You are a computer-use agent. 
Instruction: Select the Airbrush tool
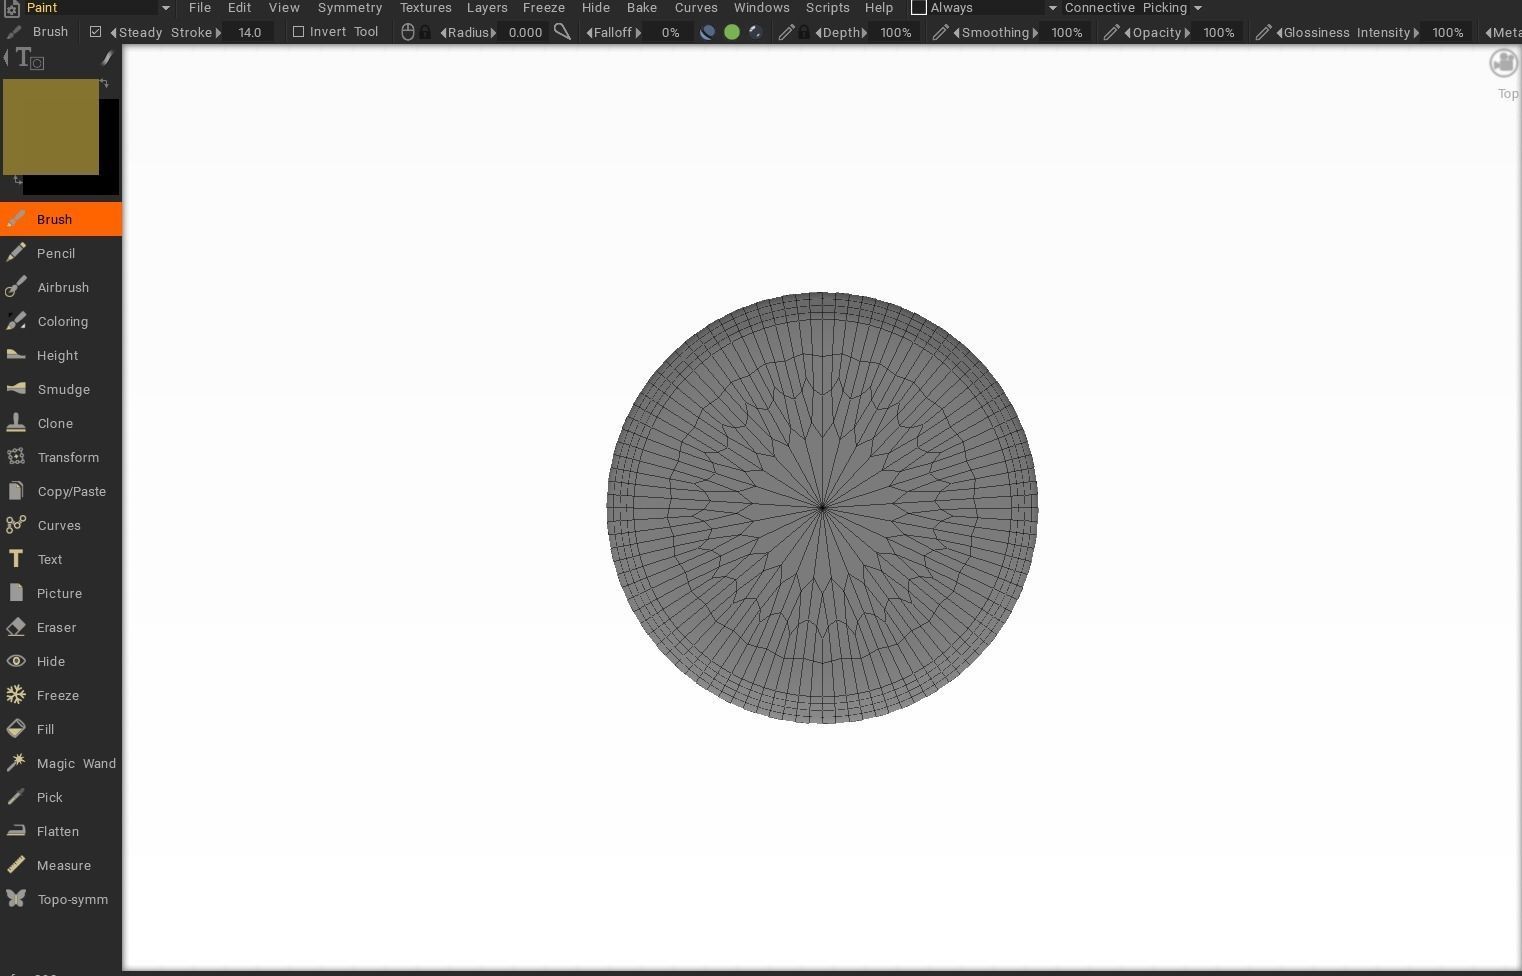coord(61,287)
